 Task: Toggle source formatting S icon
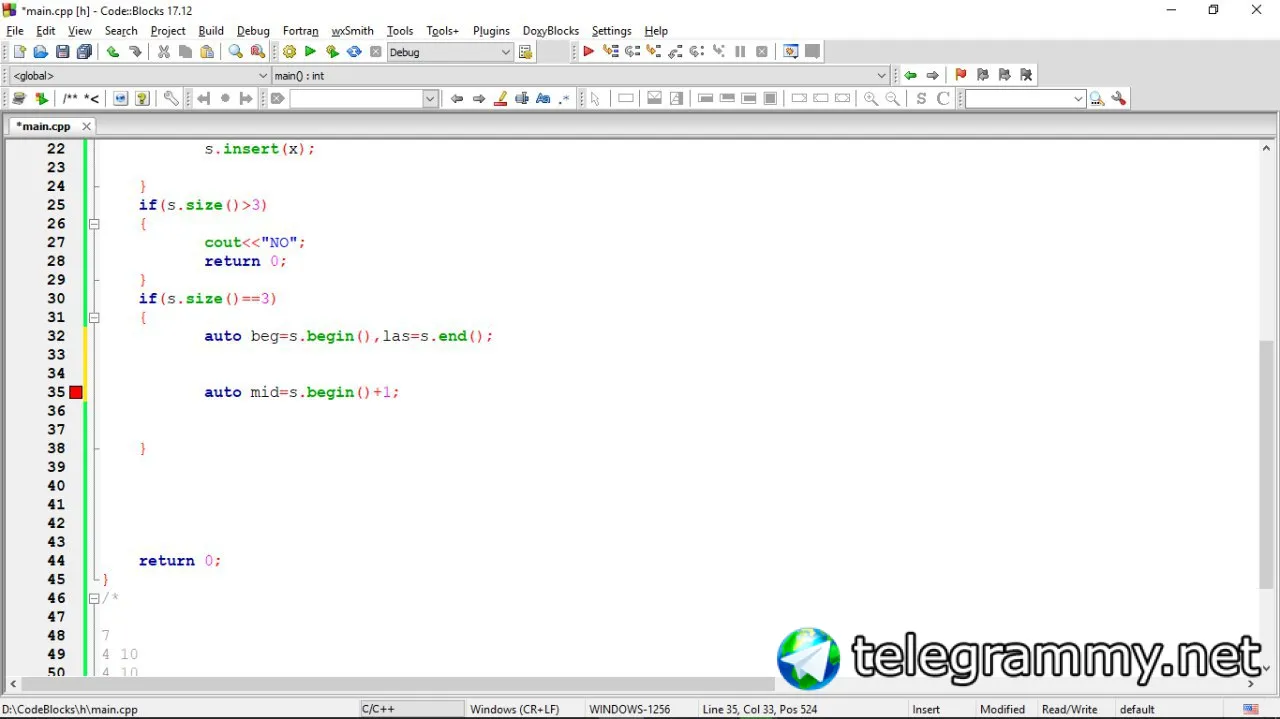click(921, 98)
